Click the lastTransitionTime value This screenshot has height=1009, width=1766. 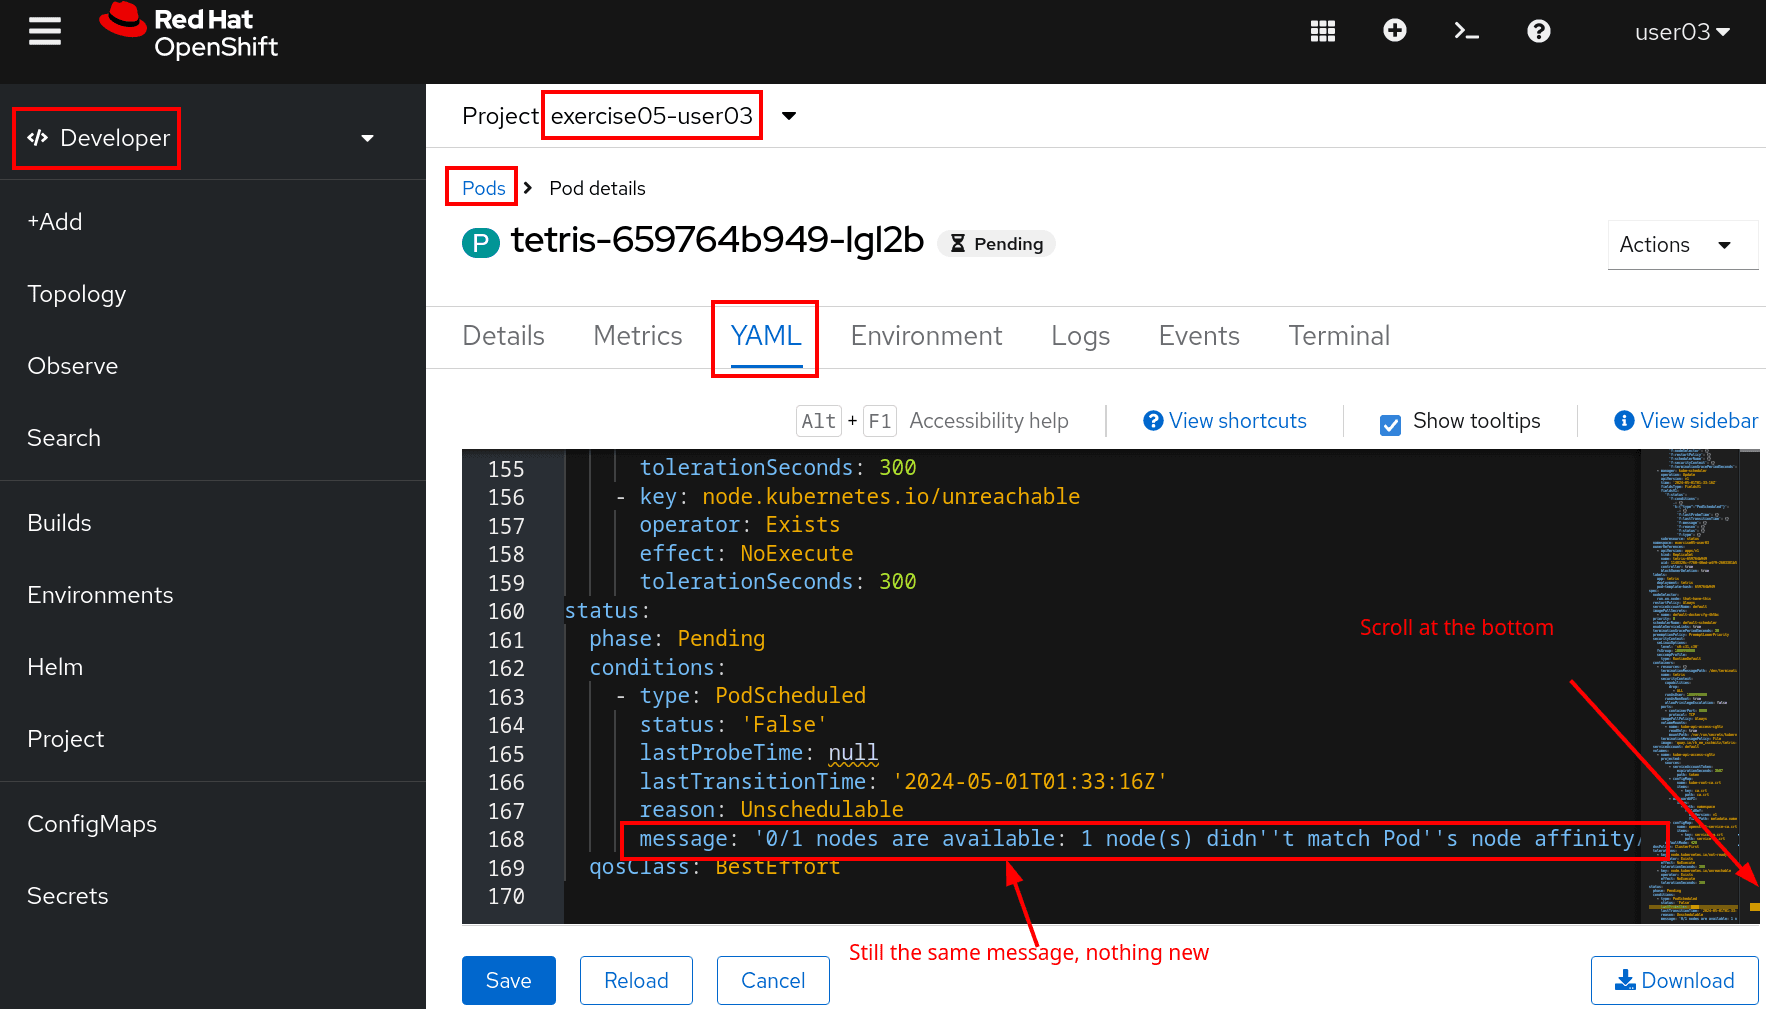click(1030, 782)
